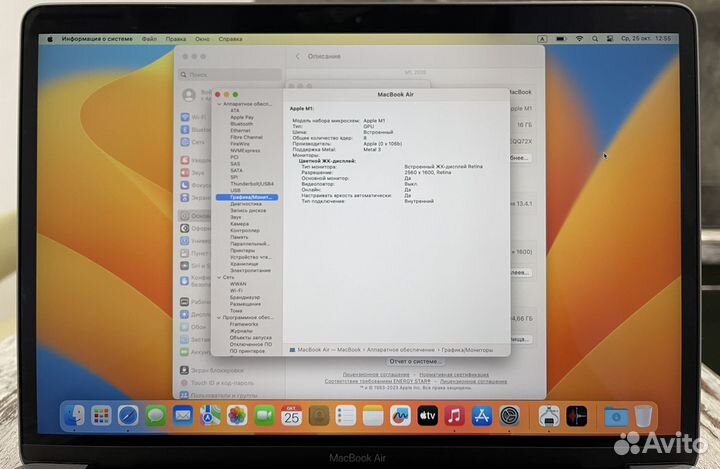720x469 pixels.
Task: Open Reminders app in the Dock
Action: [346, 416]
